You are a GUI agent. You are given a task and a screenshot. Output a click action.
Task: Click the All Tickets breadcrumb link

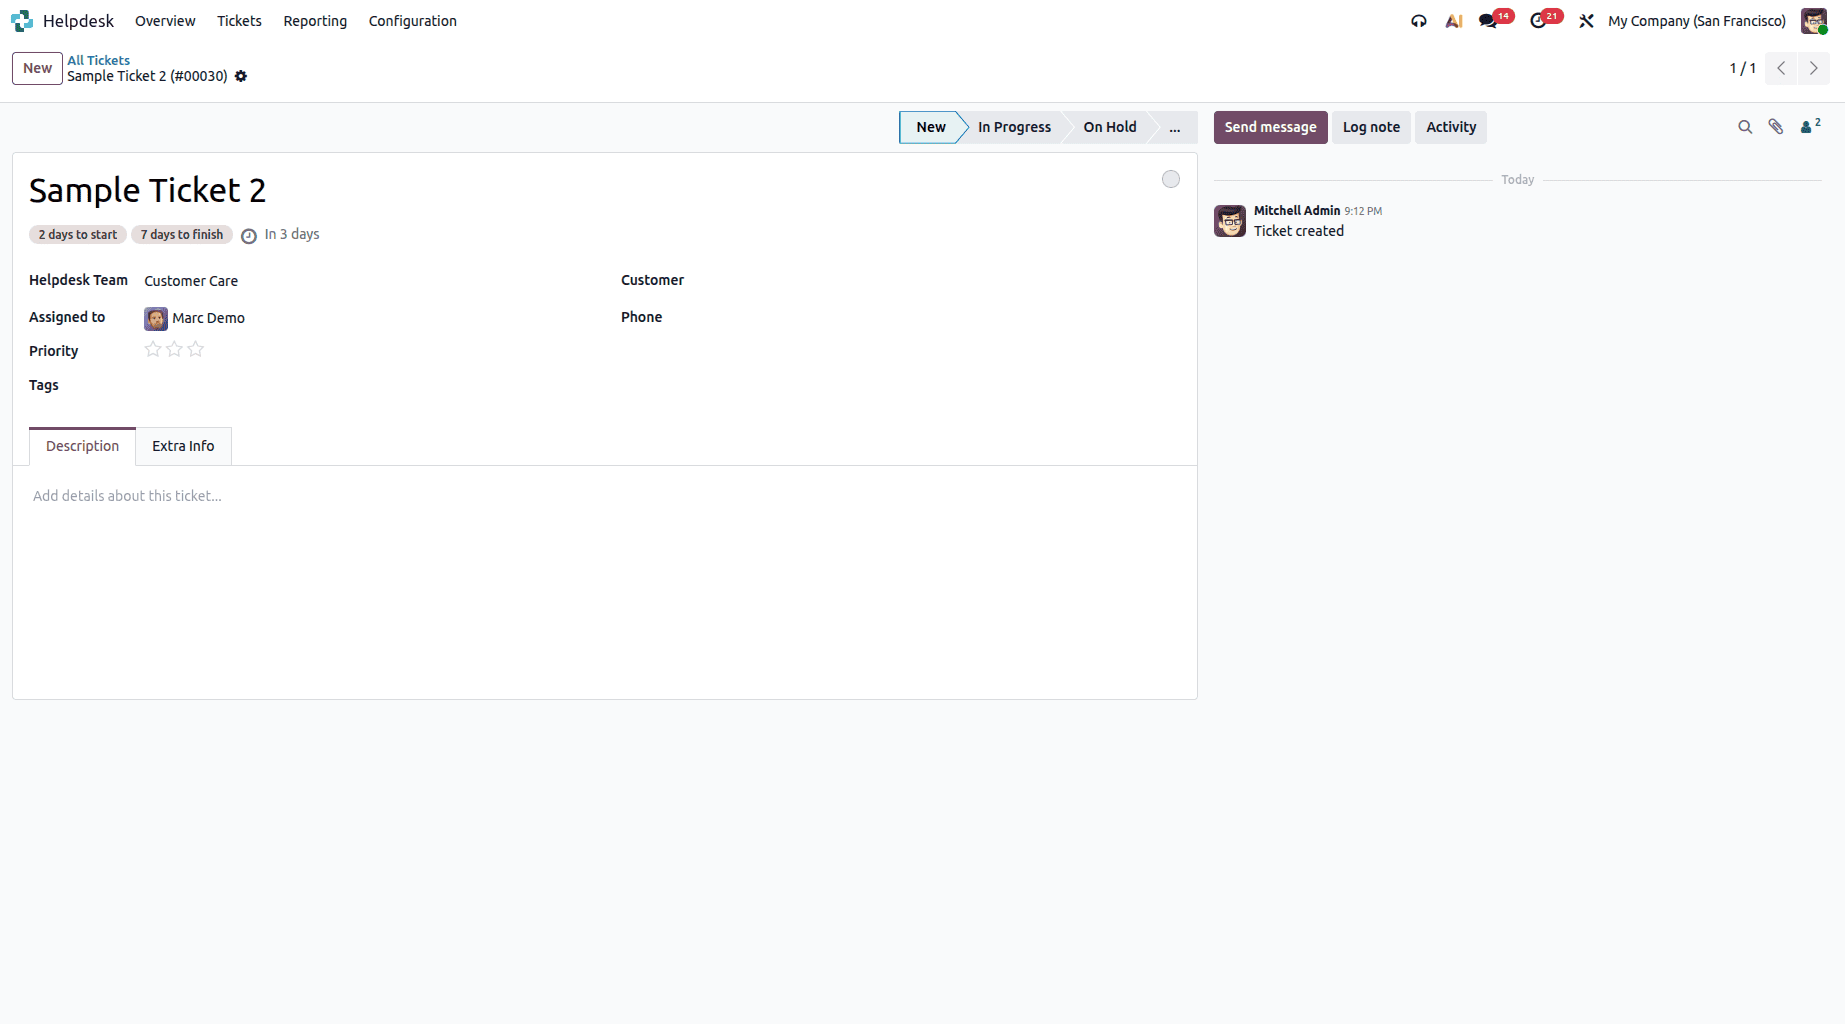click(x=98, y=60)
